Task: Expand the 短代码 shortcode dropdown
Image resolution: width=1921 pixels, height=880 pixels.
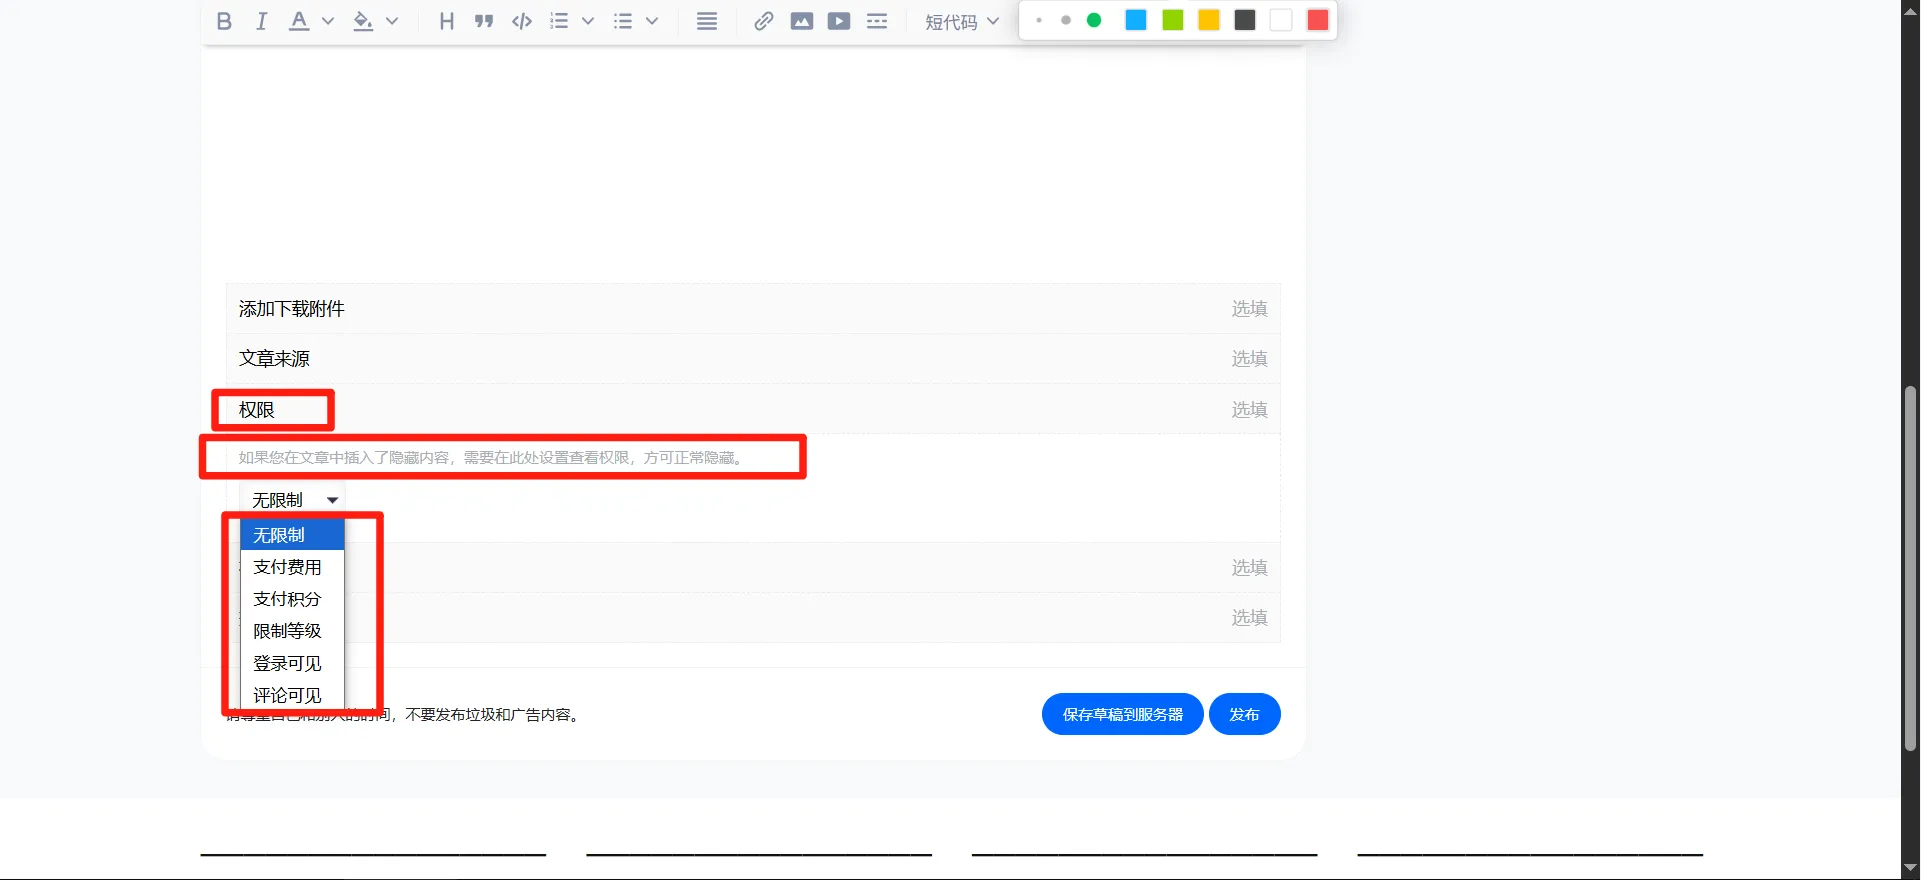Action: pos(961,21)
